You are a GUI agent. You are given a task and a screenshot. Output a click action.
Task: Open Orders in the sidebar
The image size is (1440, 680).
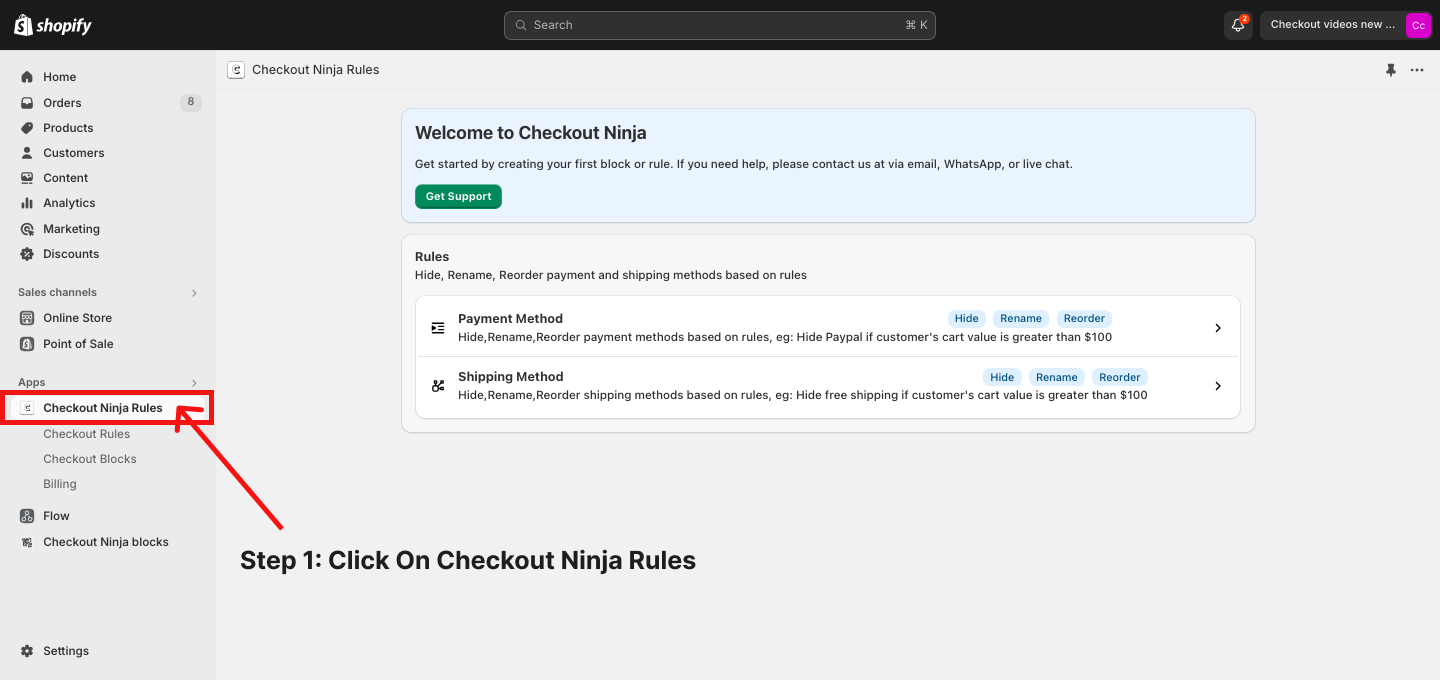tap(62, 103)
